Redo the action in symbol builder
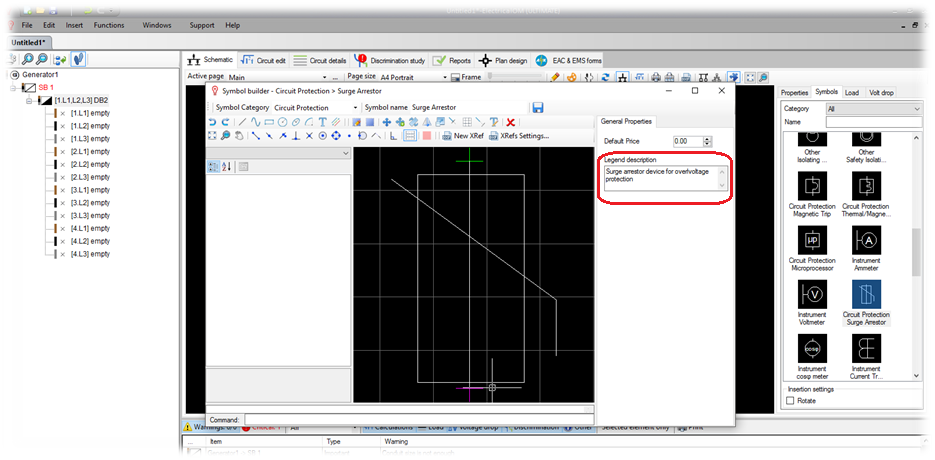Image resolution: width=935 pixels, height=460 pixels. pyautogui.click(x=225, y=122)
